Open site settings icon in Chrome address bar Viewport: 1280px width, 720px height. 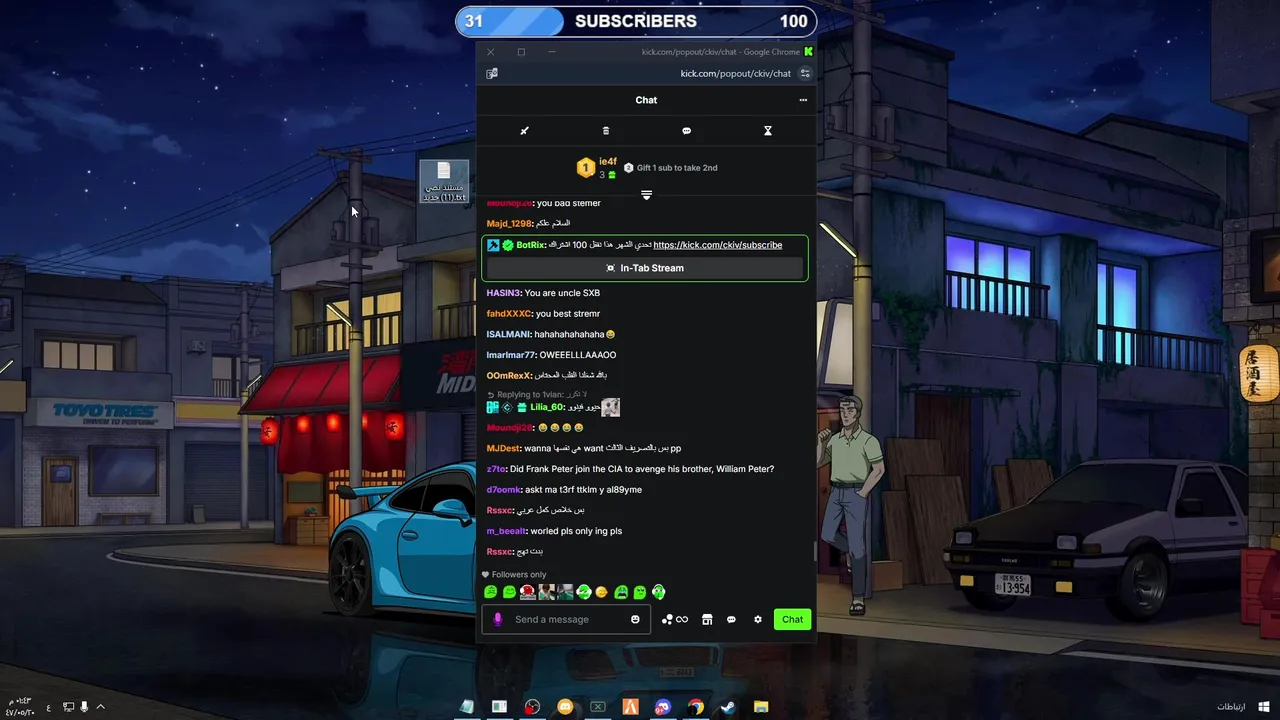[805, 73]
